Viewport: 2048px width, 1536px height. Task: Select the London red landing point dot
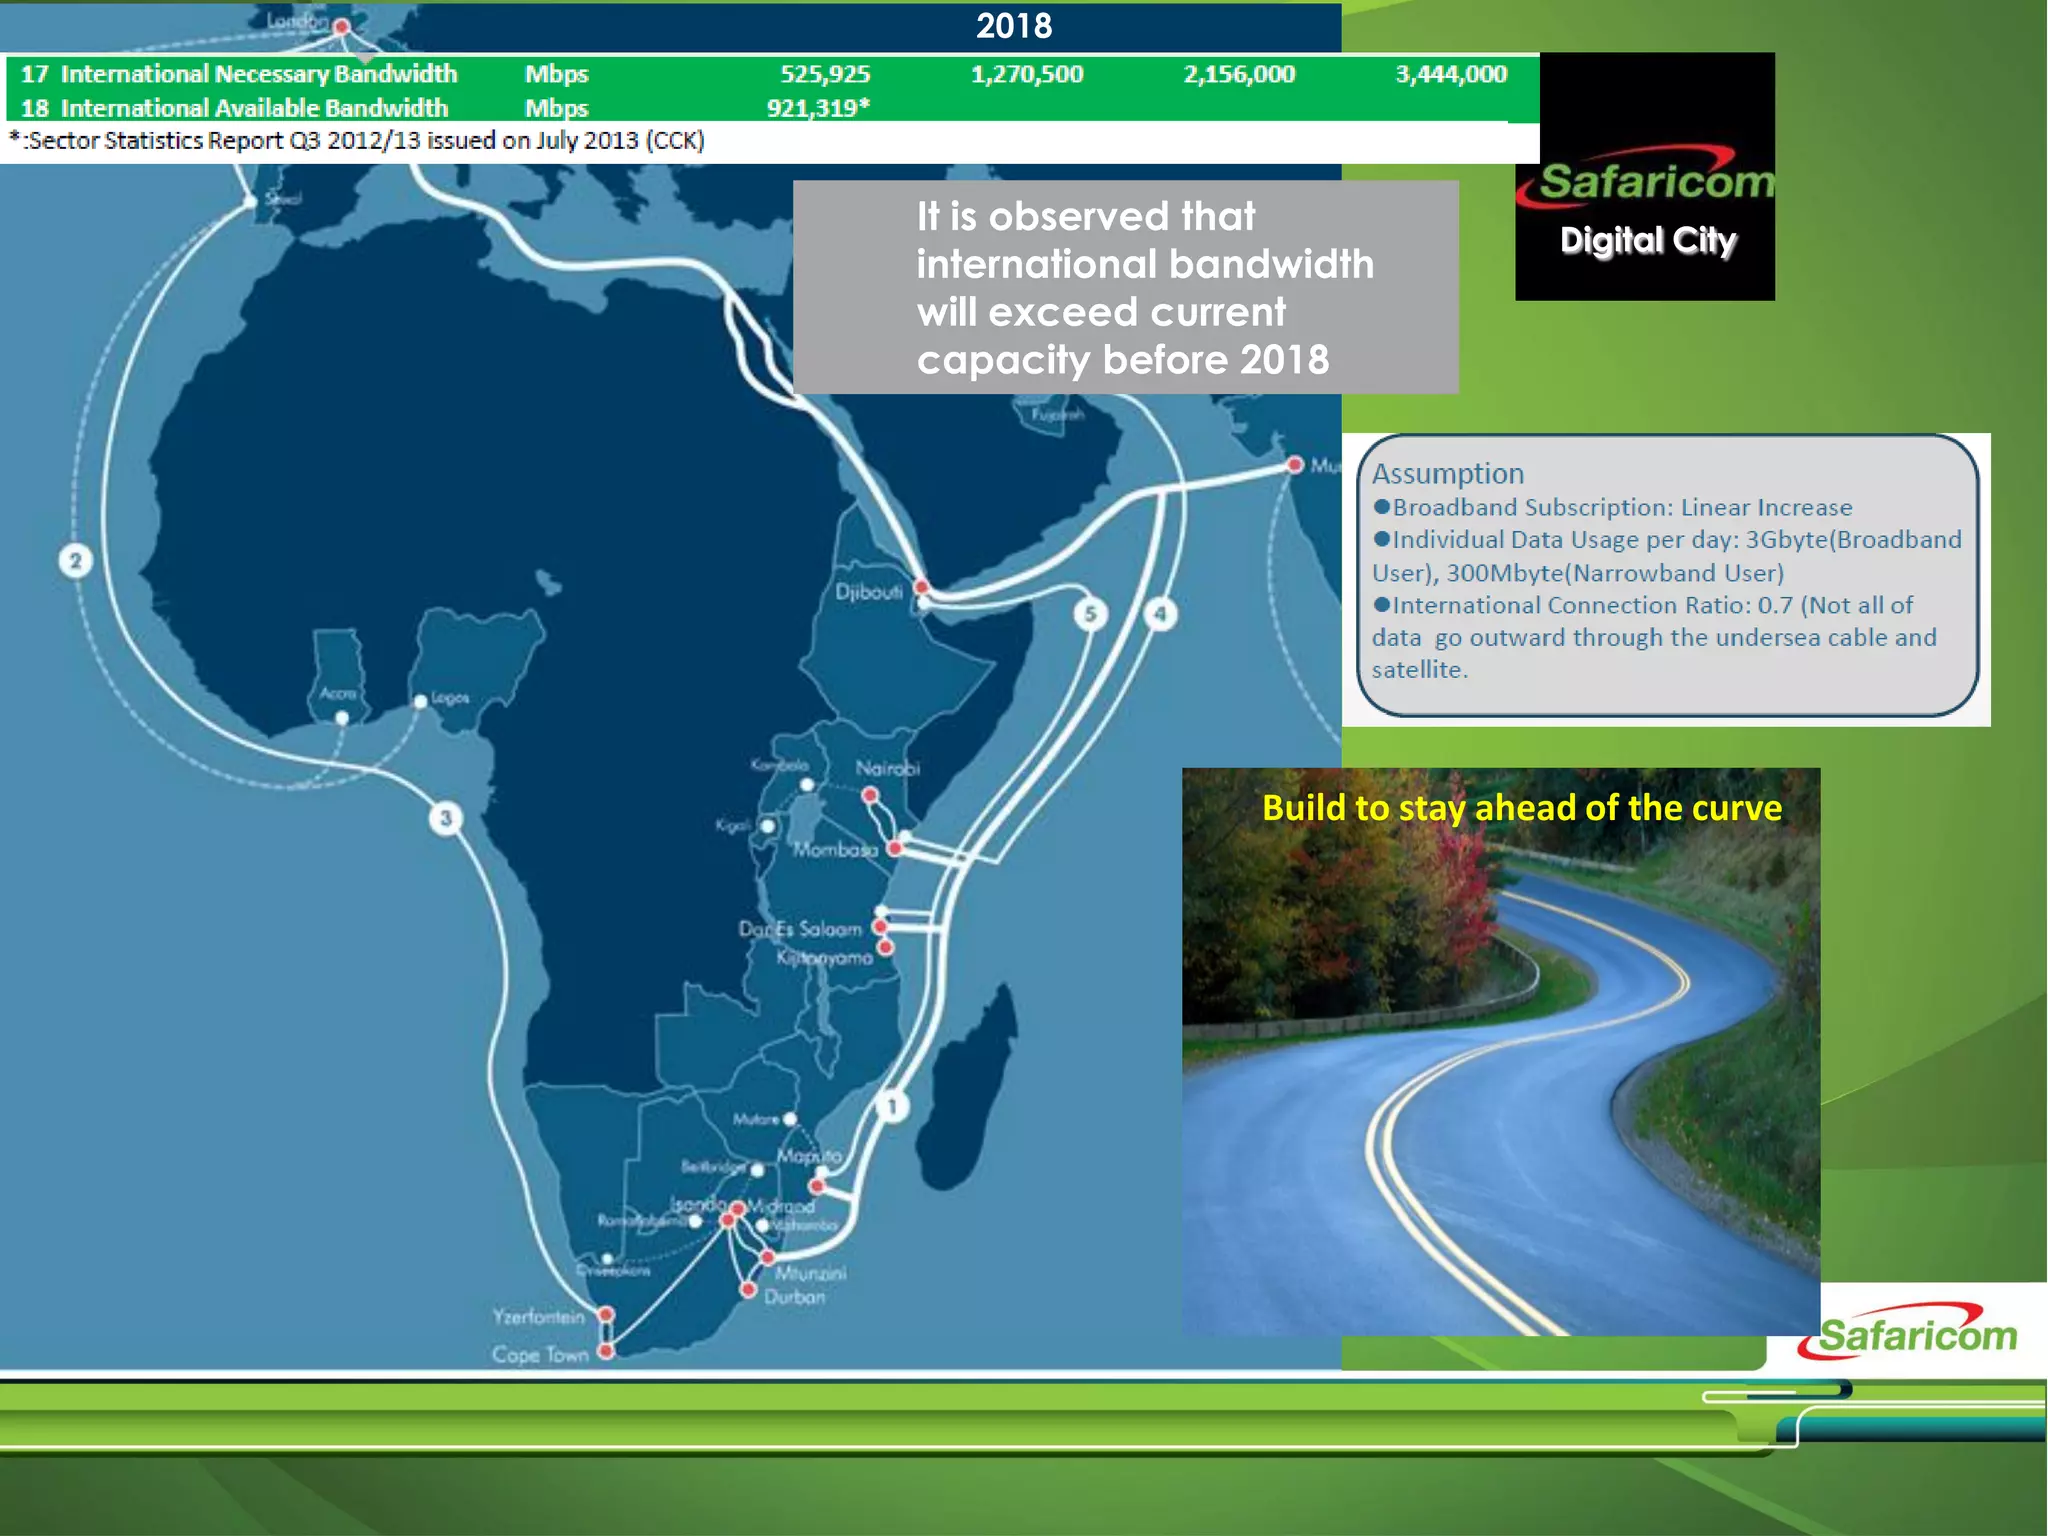[341, 27]
